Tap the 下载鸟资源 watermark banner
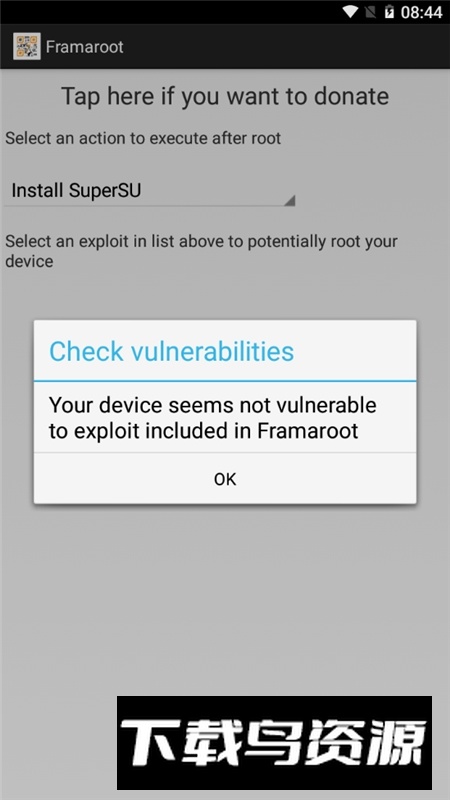The width and height of the screenshot is (450, 800). pos(274,743)
